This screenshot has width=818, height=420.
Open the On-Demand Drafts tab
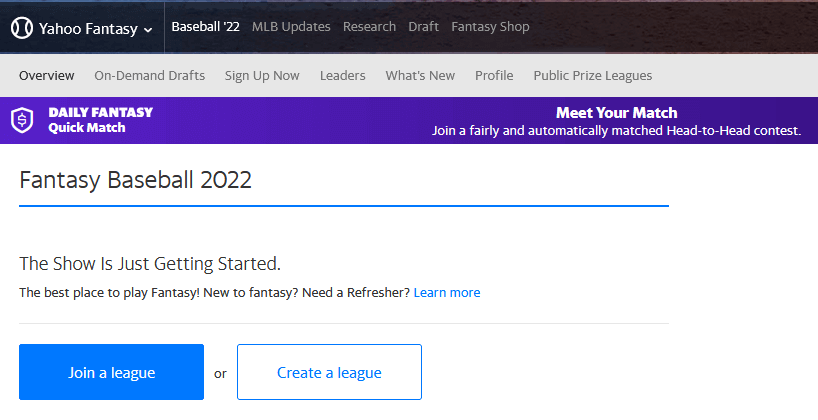click(149, 76)
